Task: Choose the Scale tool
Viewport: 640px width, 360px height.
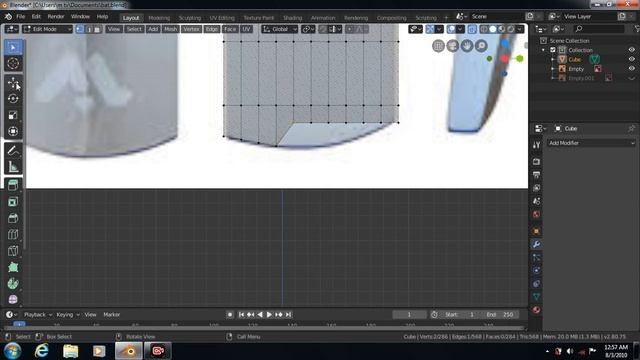Action: coord(13,115)
